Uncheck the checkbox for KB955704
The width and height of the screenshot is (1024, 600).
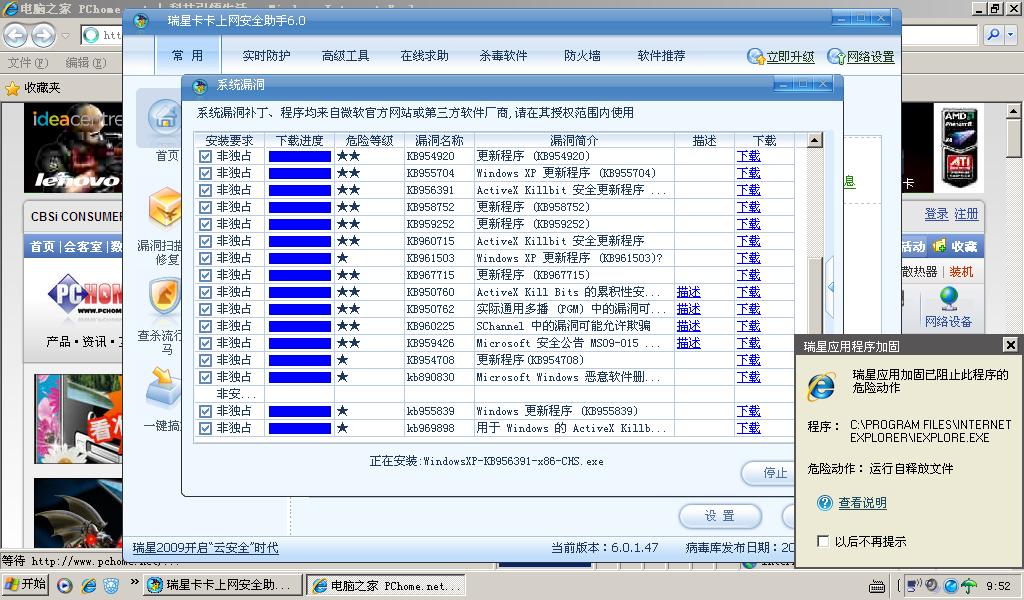pyautogui.click(x=206, y=174)
